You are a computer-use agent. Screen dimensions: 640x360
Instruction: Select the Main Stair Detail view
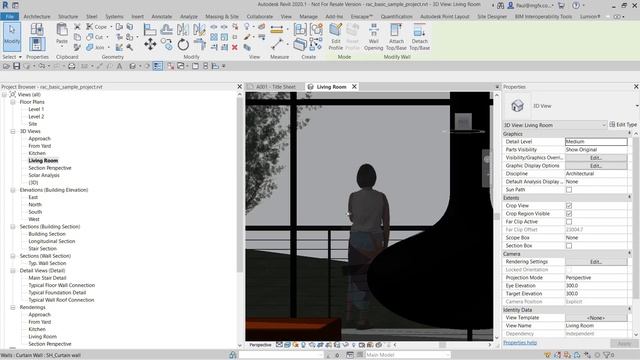[47, 278]
